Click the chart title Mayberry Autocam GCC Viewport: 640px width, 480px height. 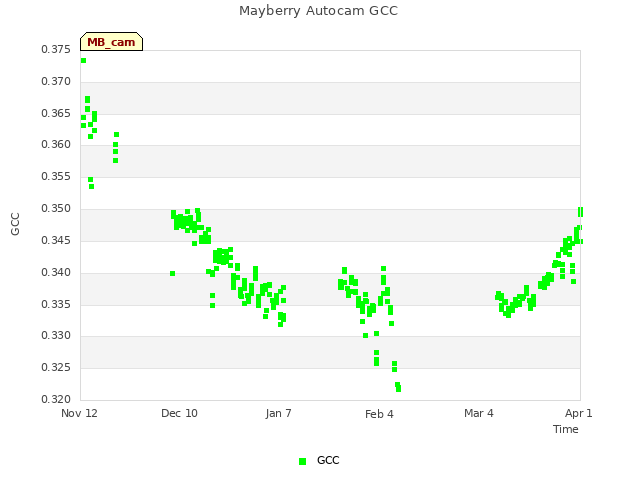click(318, 11)
